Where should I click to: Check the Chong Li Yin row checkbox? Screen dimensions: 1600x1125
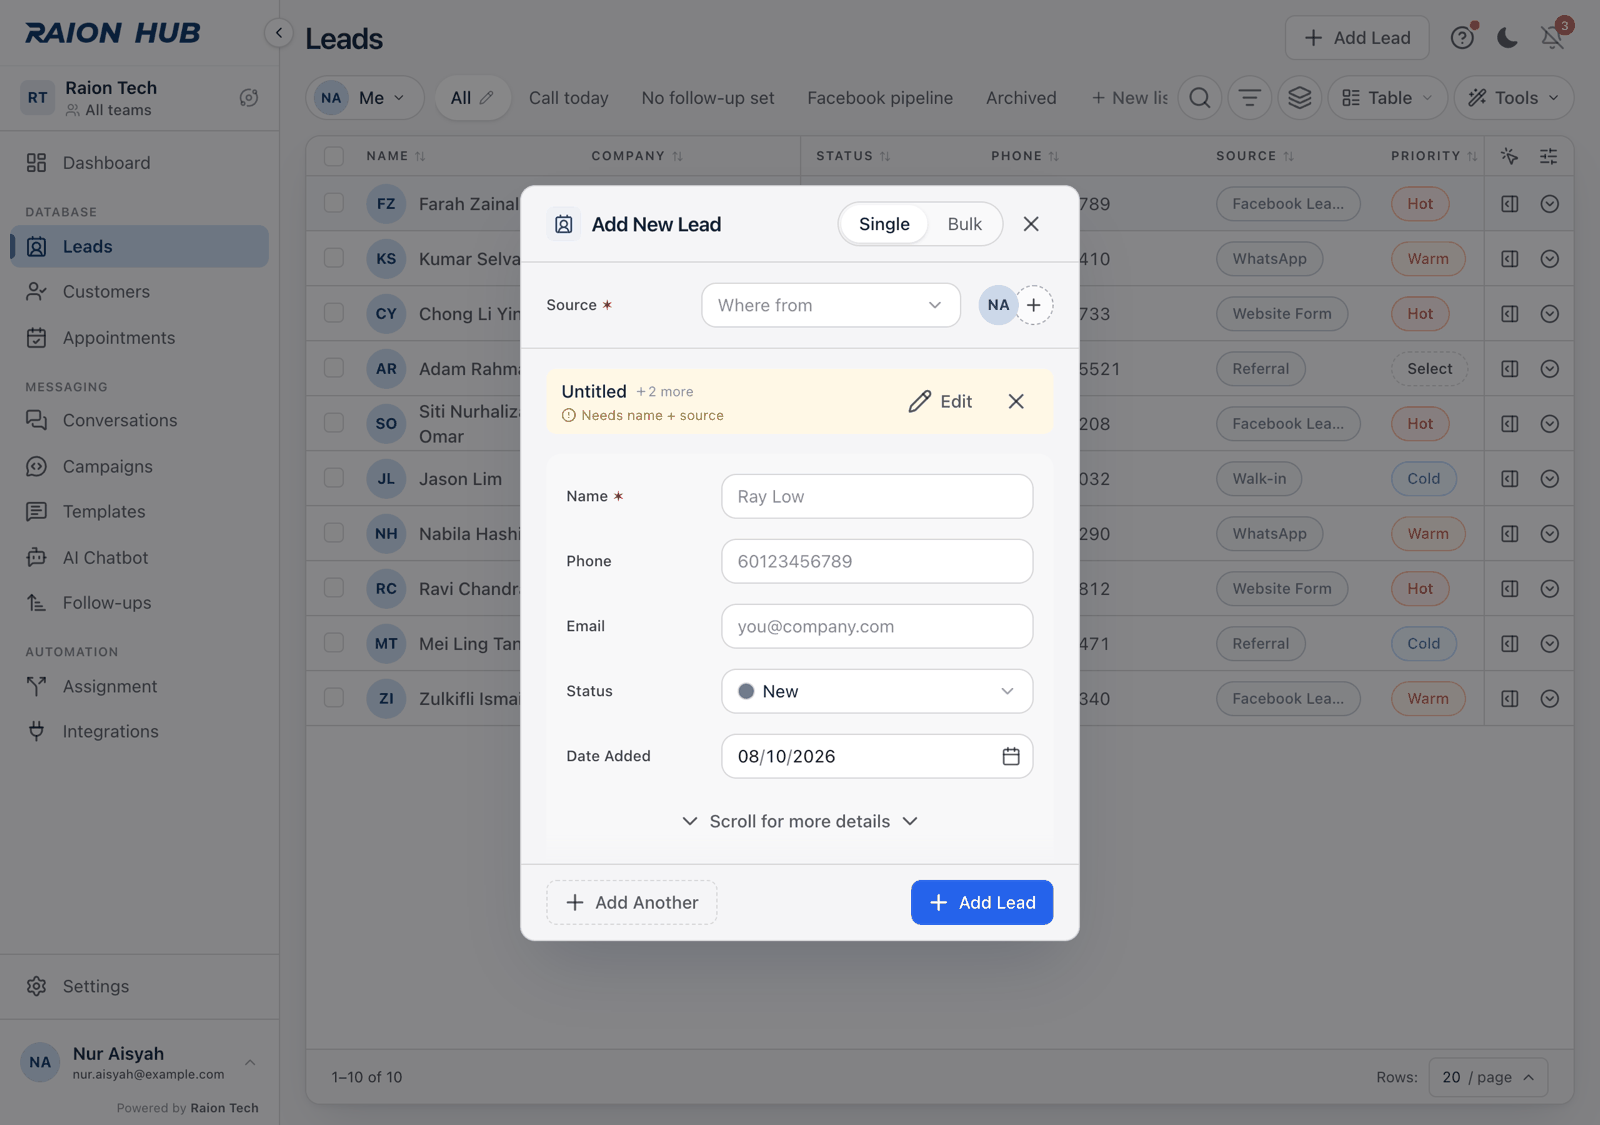pos(334,313)
